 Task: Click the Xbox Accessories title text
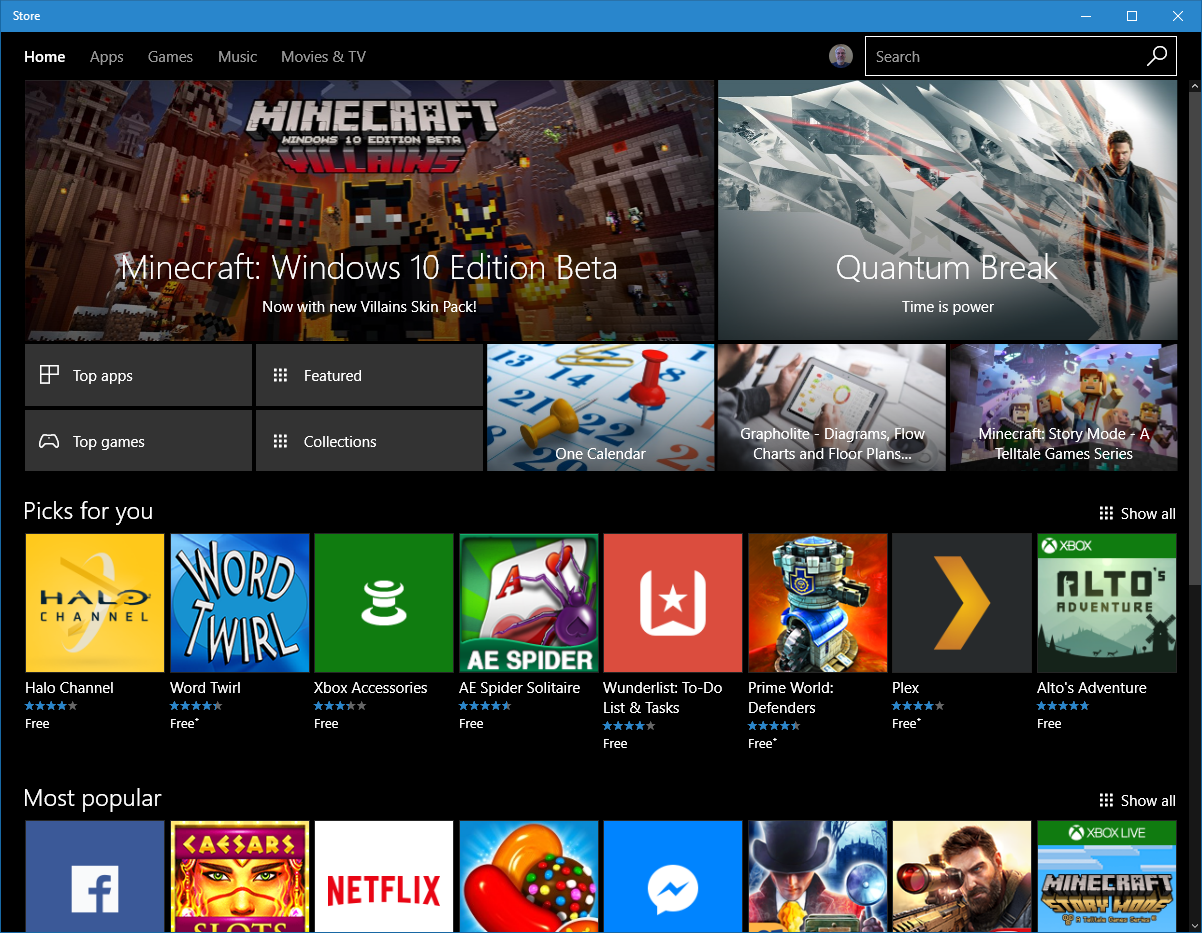click(x=371, y=688)
